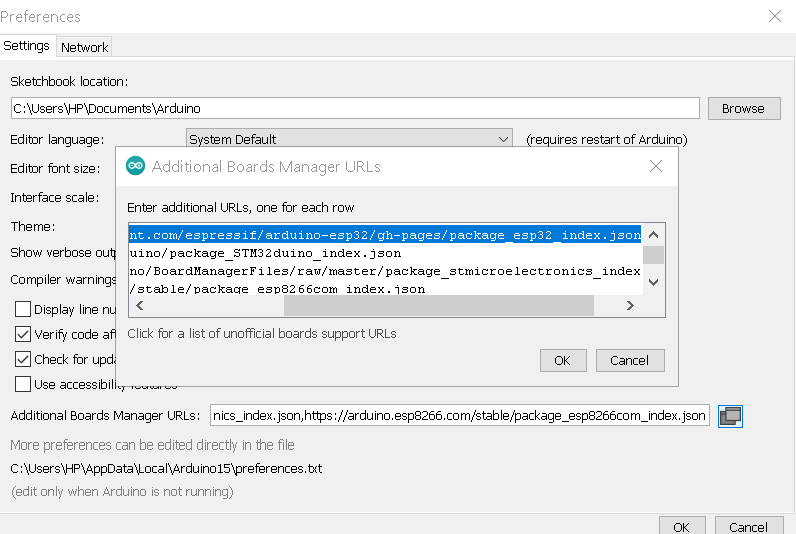Click the right arrow of the horizontal scrollbar

[x=630, y=306]
